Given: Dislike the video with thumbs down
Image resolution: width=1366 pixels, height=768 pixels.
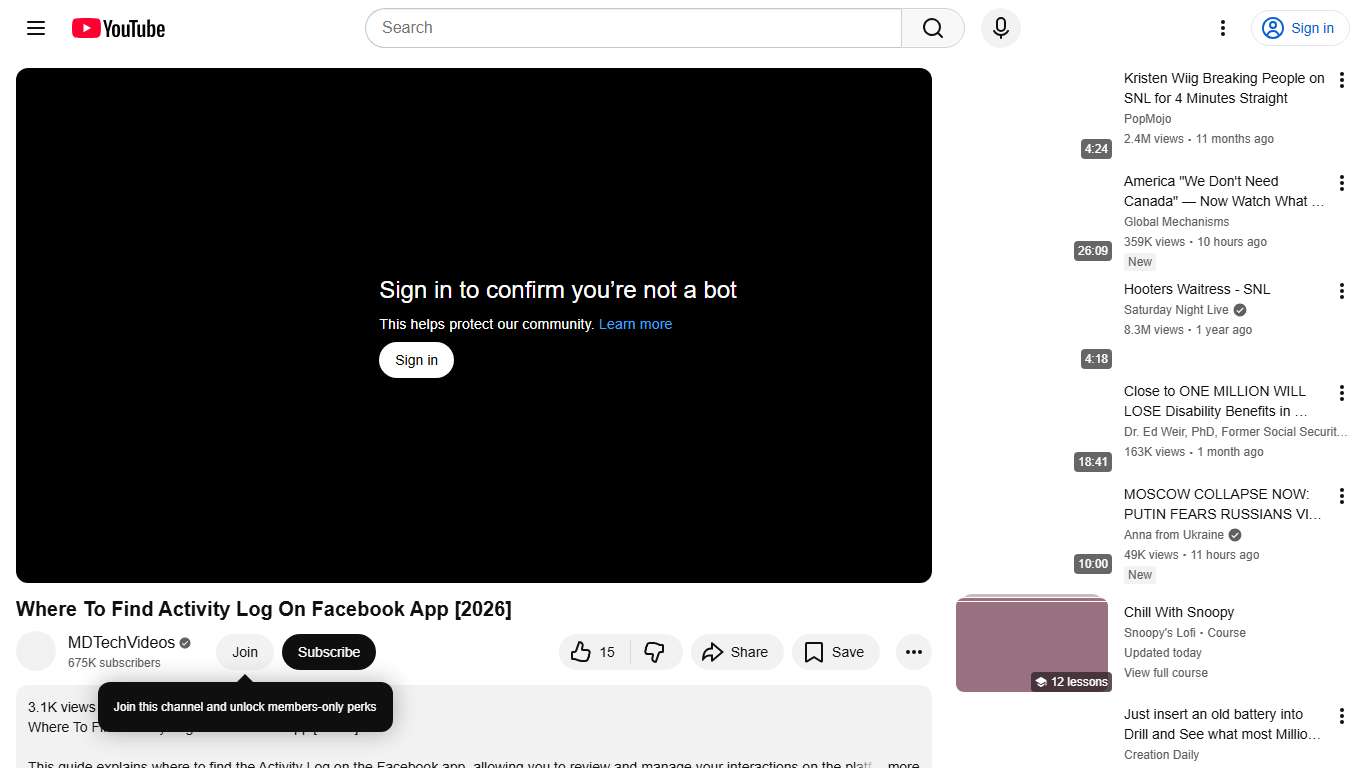Looking at the screenshot, I should pyautogui.click(x=656, y=651).
